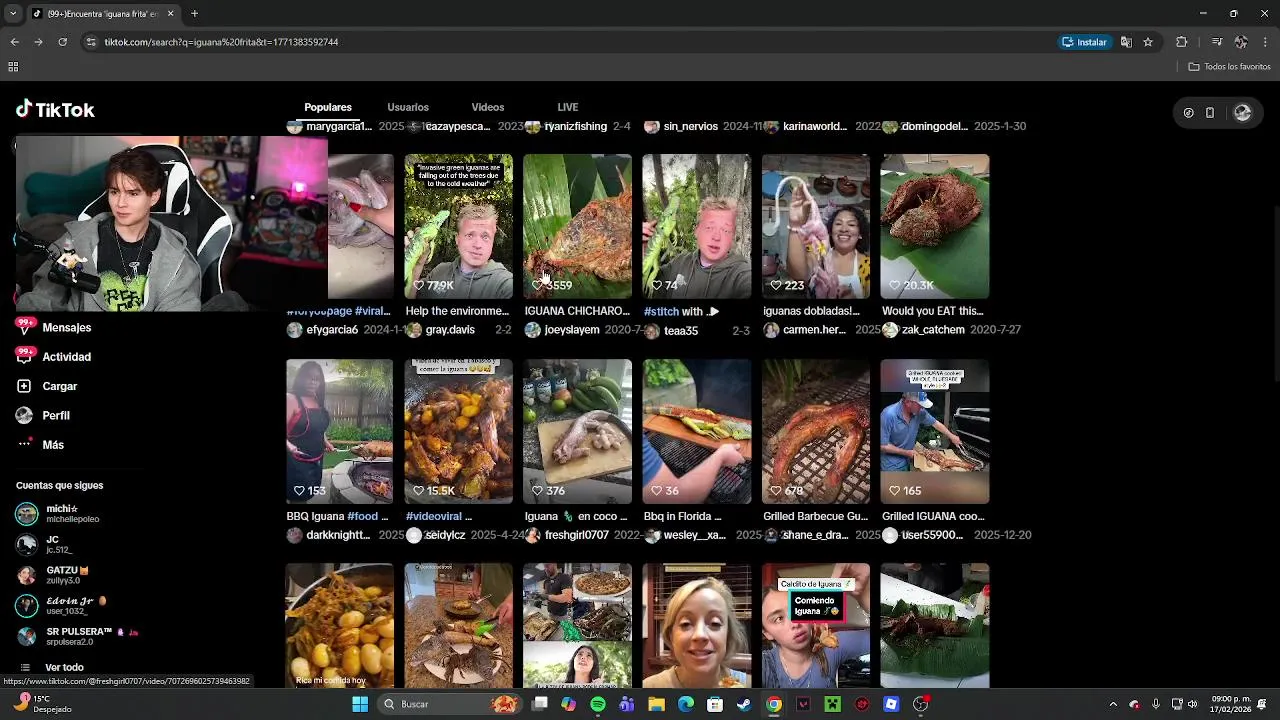Click browser back arrow
The height and width of the screenshot is (720, 1280).
tap(14, 42)
